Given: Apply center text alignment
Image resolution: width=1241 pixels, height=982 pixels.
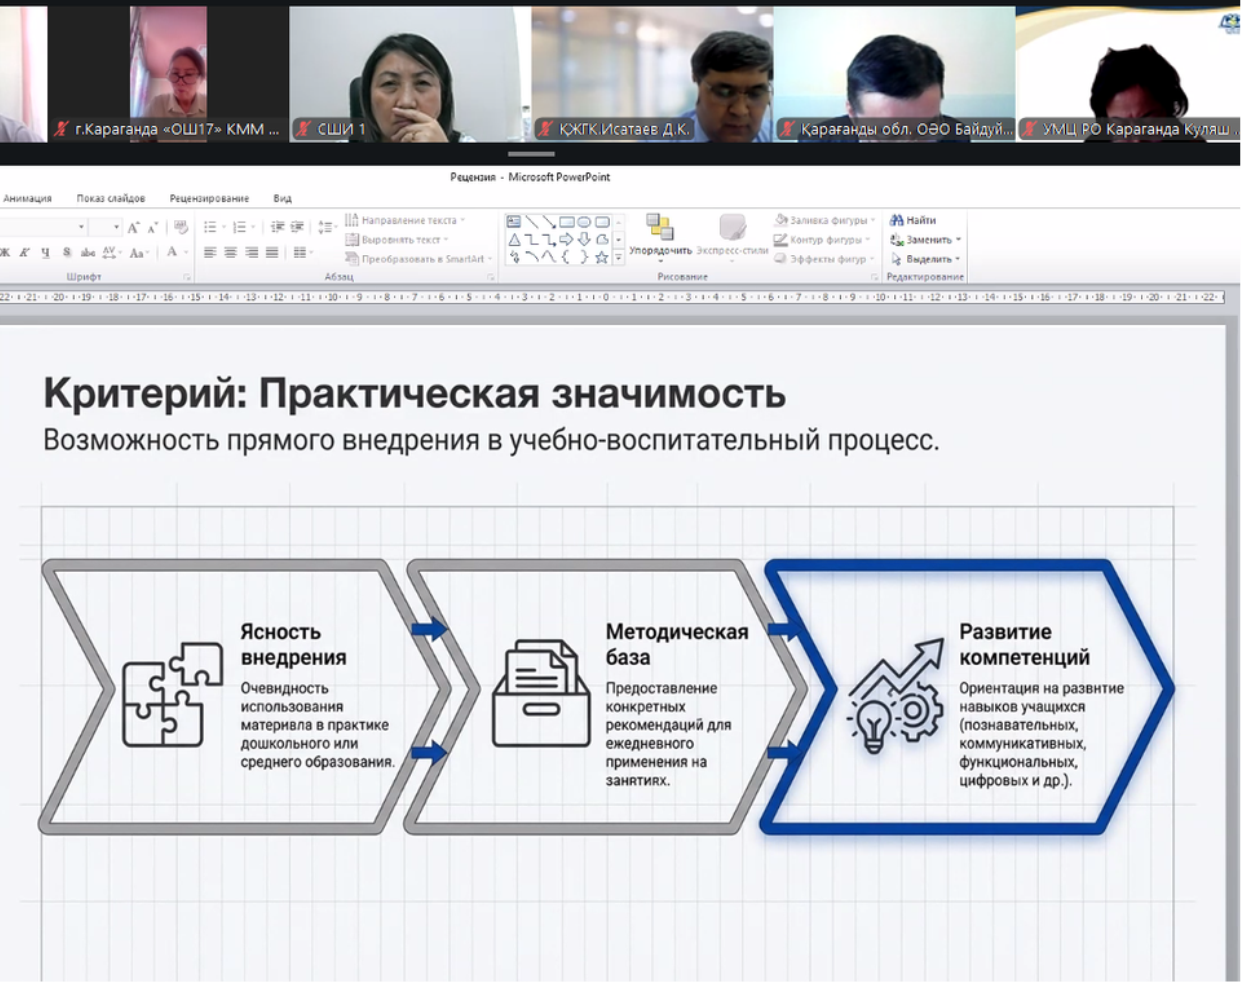Looking at the screenshot, I should click(x=231, y=253).
